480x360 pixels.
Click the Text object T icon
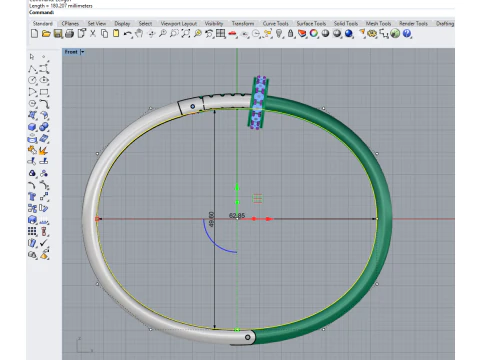pos(32,197)
